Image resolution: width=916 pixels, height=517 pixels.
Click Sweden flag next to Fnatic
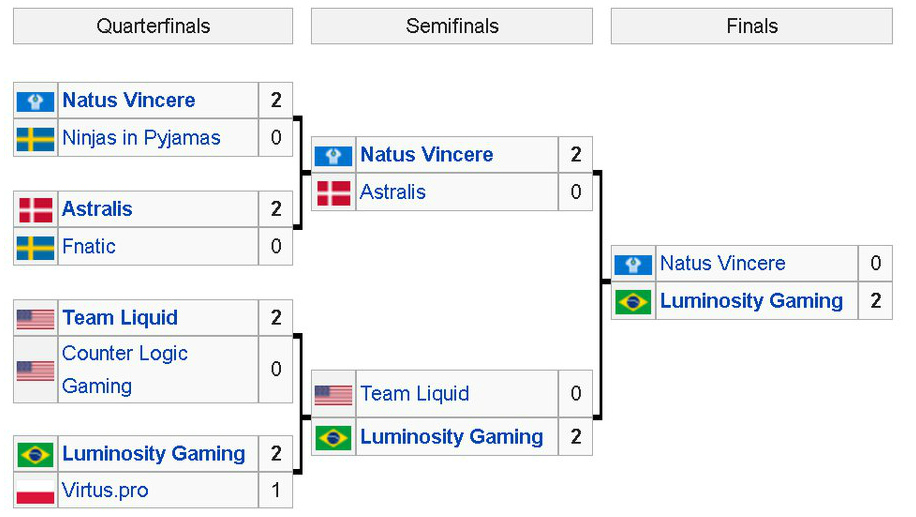point(35,247)
